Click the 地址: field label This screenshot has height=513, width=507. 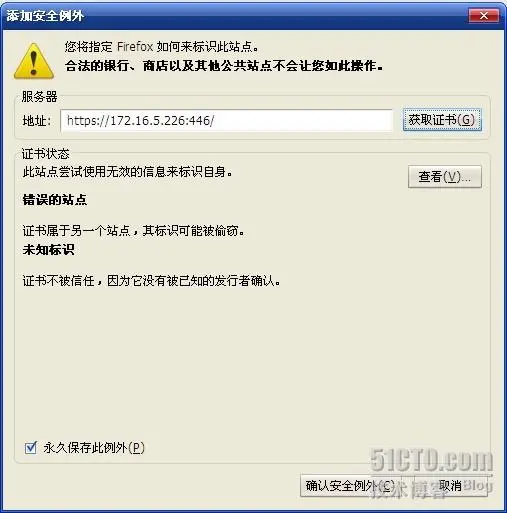click(37, 120)
